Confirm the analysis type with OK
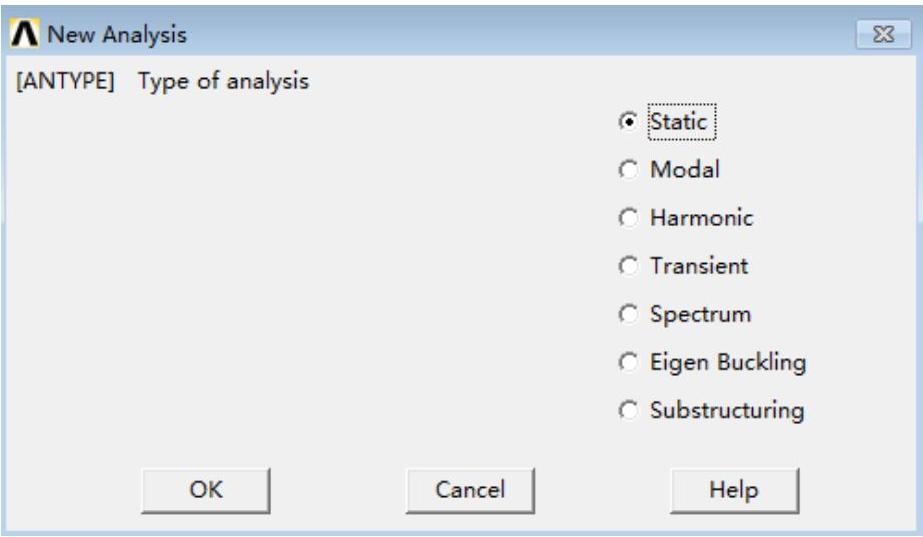Screen dimensions: 923x537 207,490
